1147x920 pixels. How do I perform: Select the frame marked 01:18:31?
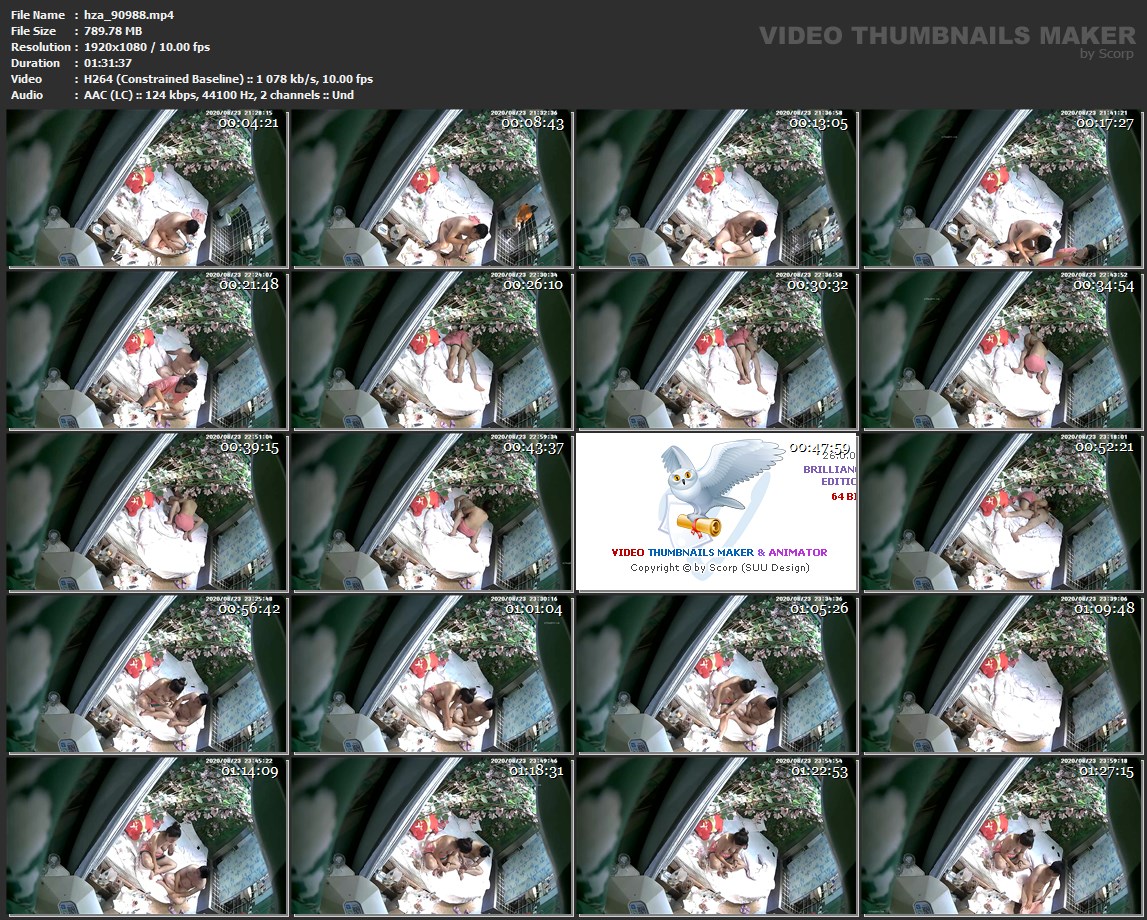point(432,836)
